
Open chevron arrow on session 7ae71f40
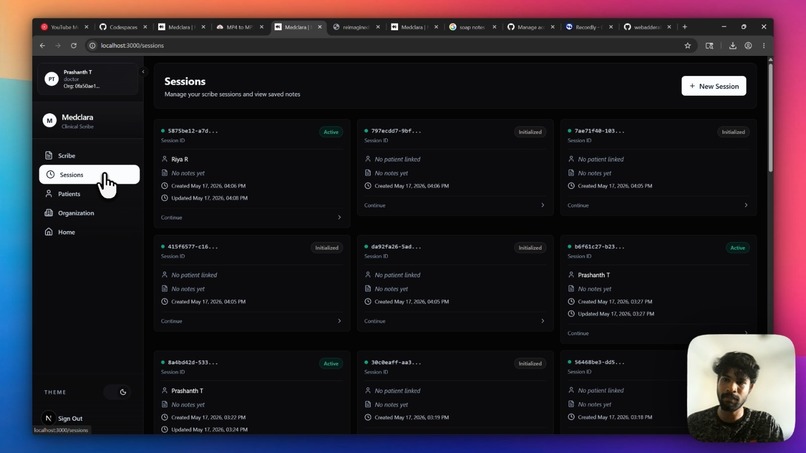click(746, 205)
